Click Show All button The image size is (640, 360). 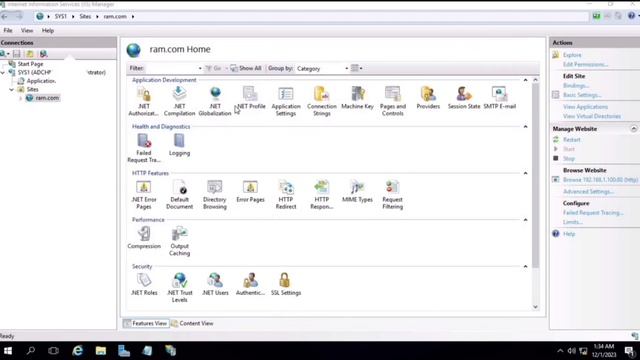pyautogui.click(x=246, y=68)
